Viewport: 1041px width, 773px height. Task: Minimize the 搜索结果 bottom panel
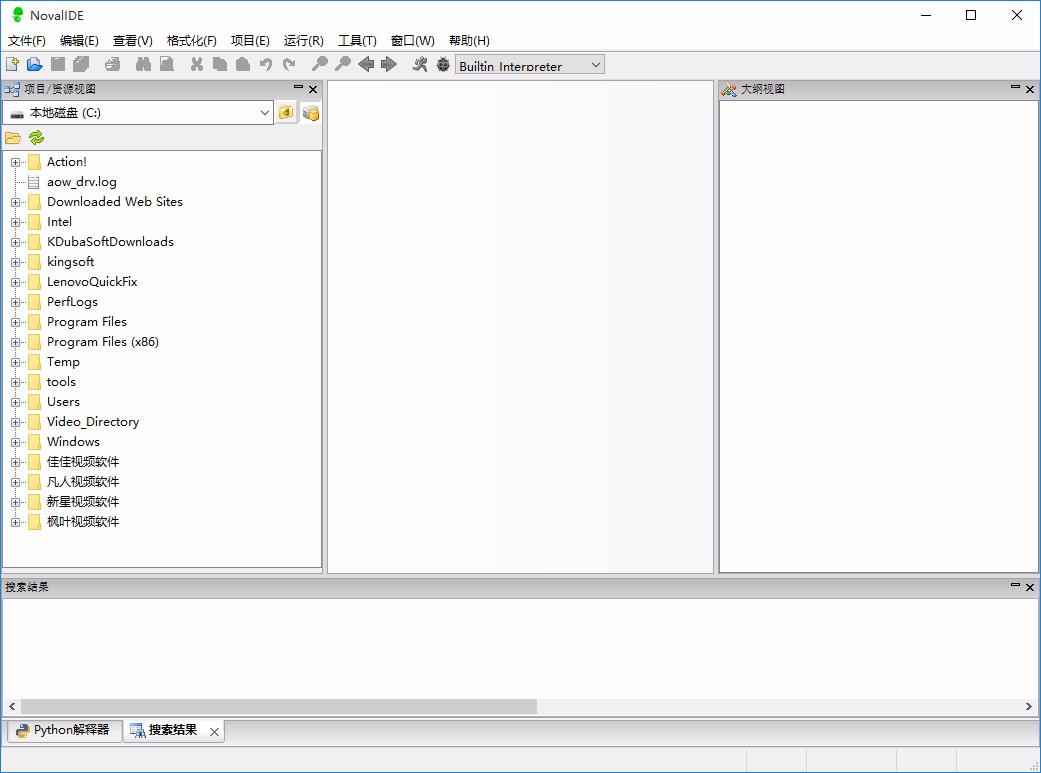click(1015, 585)
